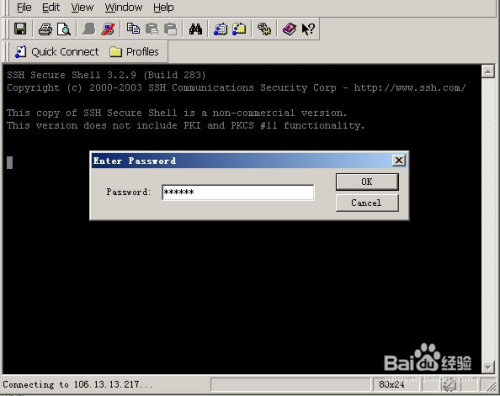The image size is (500, 396).
Task: Click the Save floppy disk icon
Action: pyautogui.click(x=20, y=29)
